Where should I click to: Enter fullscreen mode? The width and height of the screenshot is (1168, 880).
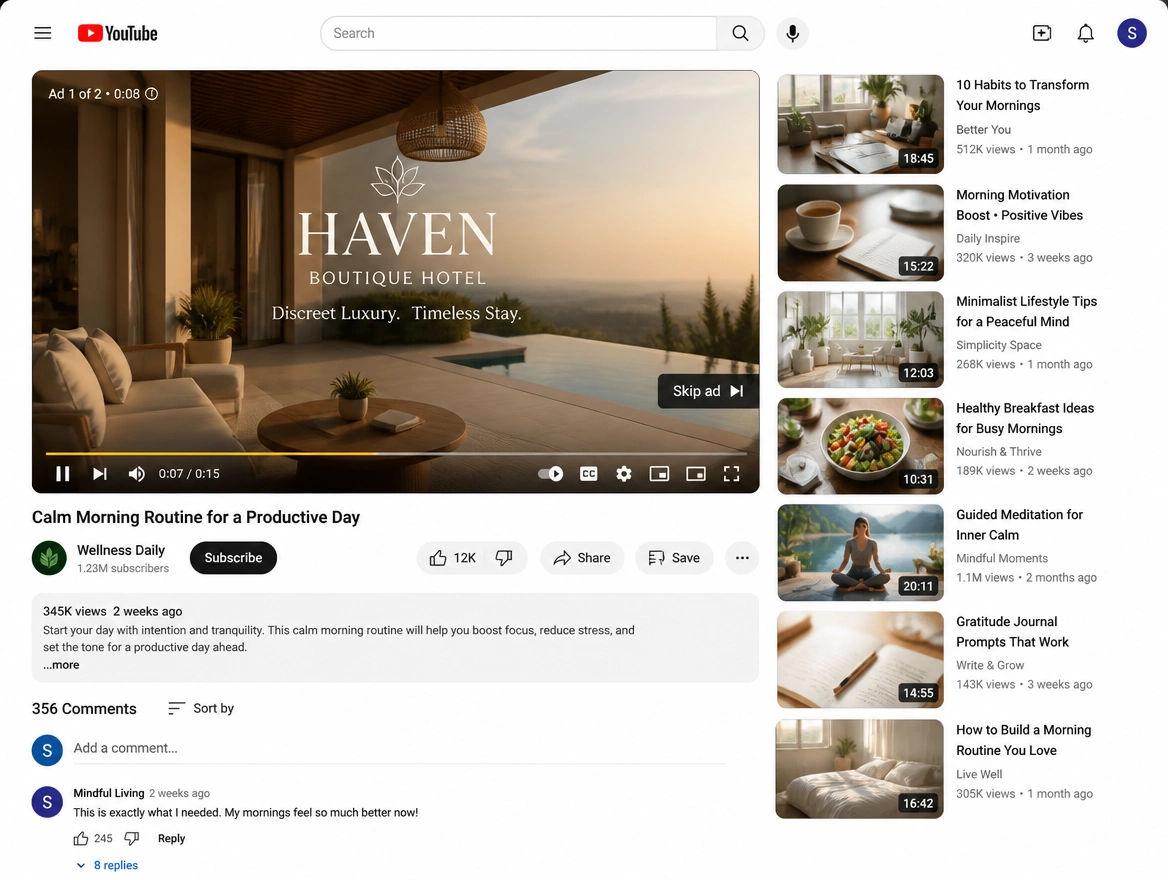[x=731, y=473]
